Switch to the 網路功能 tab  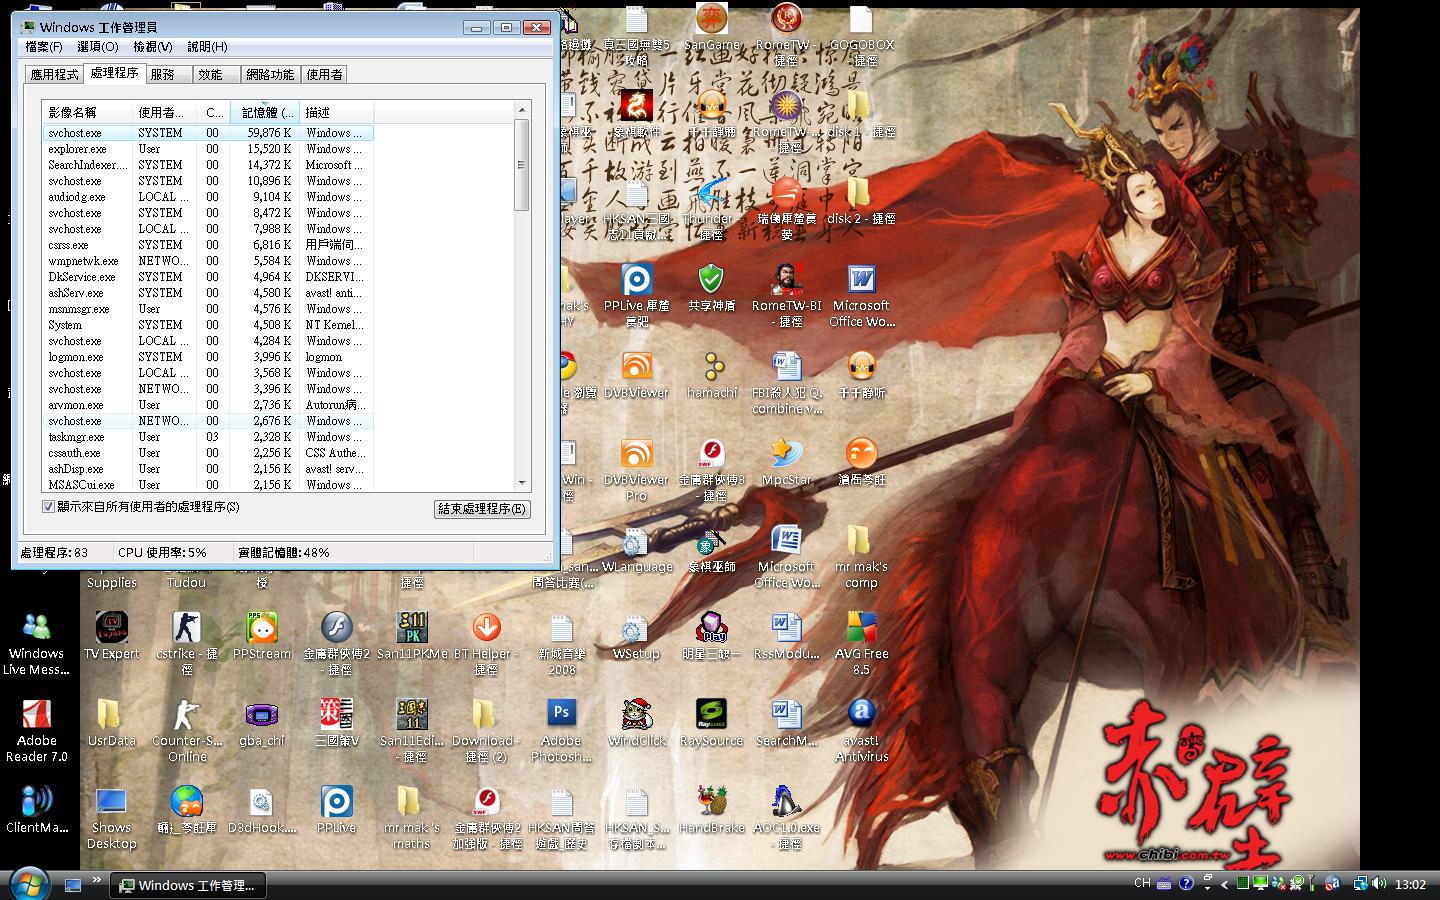(270, 74)
